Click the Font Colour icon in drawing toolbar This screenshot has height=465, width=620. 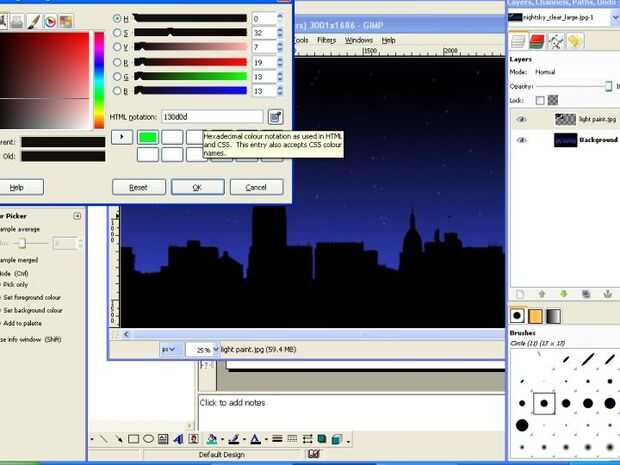click(255, 439)
